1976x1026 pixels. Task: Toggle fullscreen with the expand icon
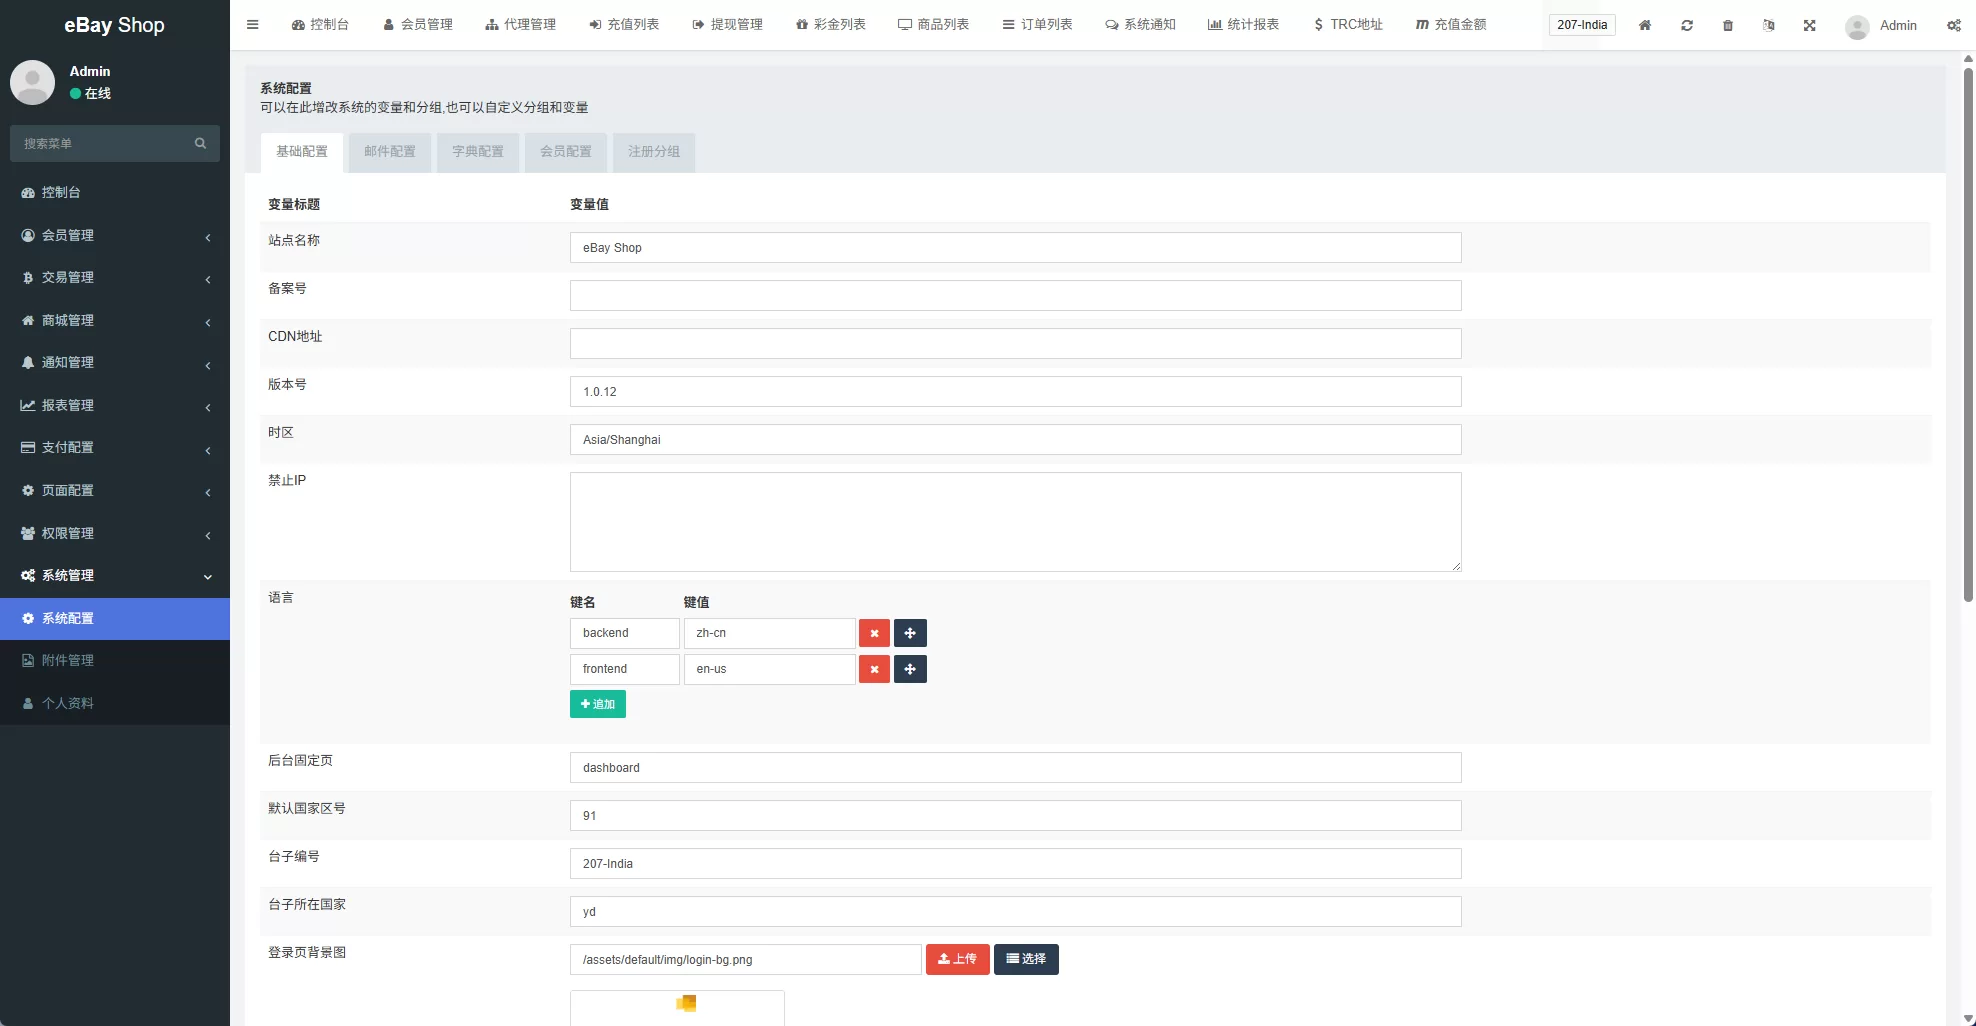point(1809,25)
